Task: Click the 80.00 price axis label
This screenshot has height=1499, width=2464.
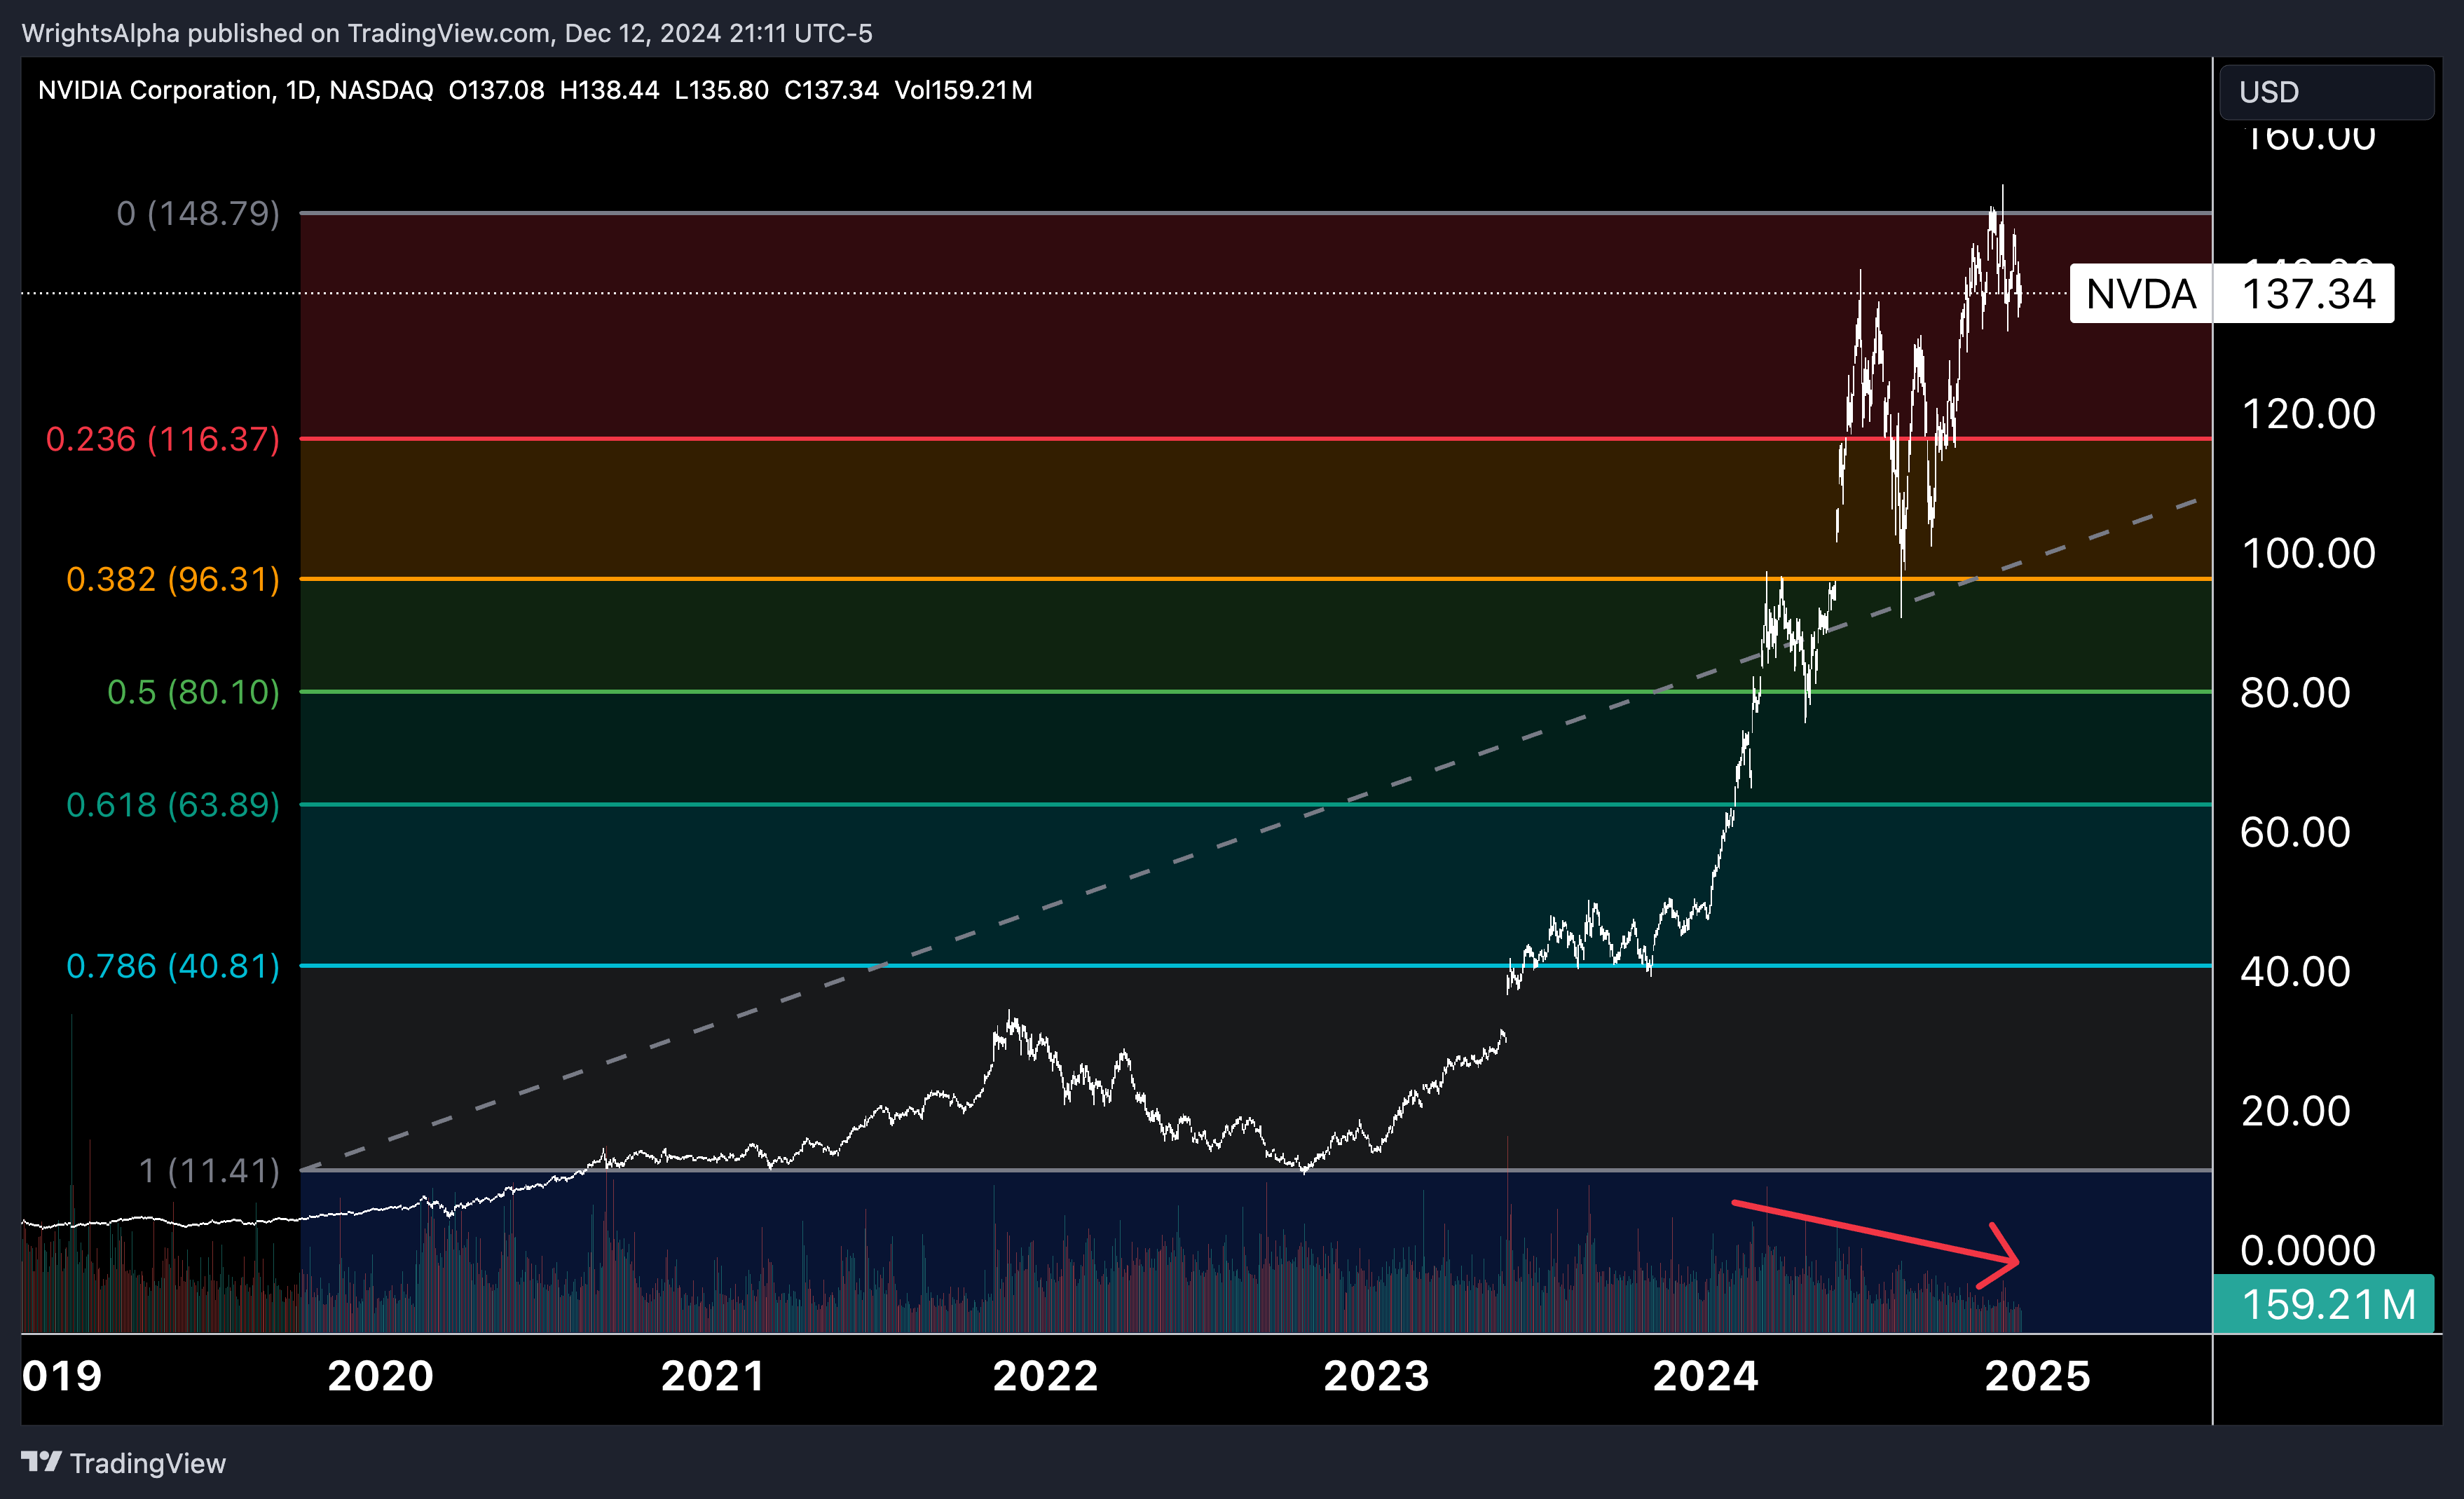Action: pyautogui.click(x=2295, y=692)
